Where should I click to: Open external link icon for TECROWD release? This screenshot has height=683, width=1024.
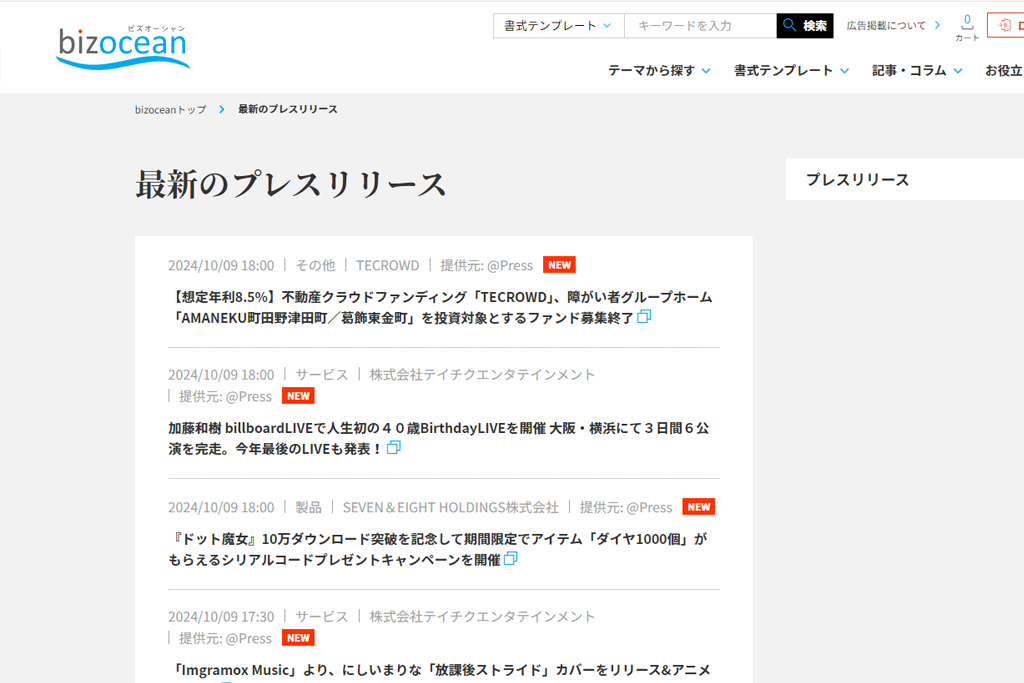[644, 317]
